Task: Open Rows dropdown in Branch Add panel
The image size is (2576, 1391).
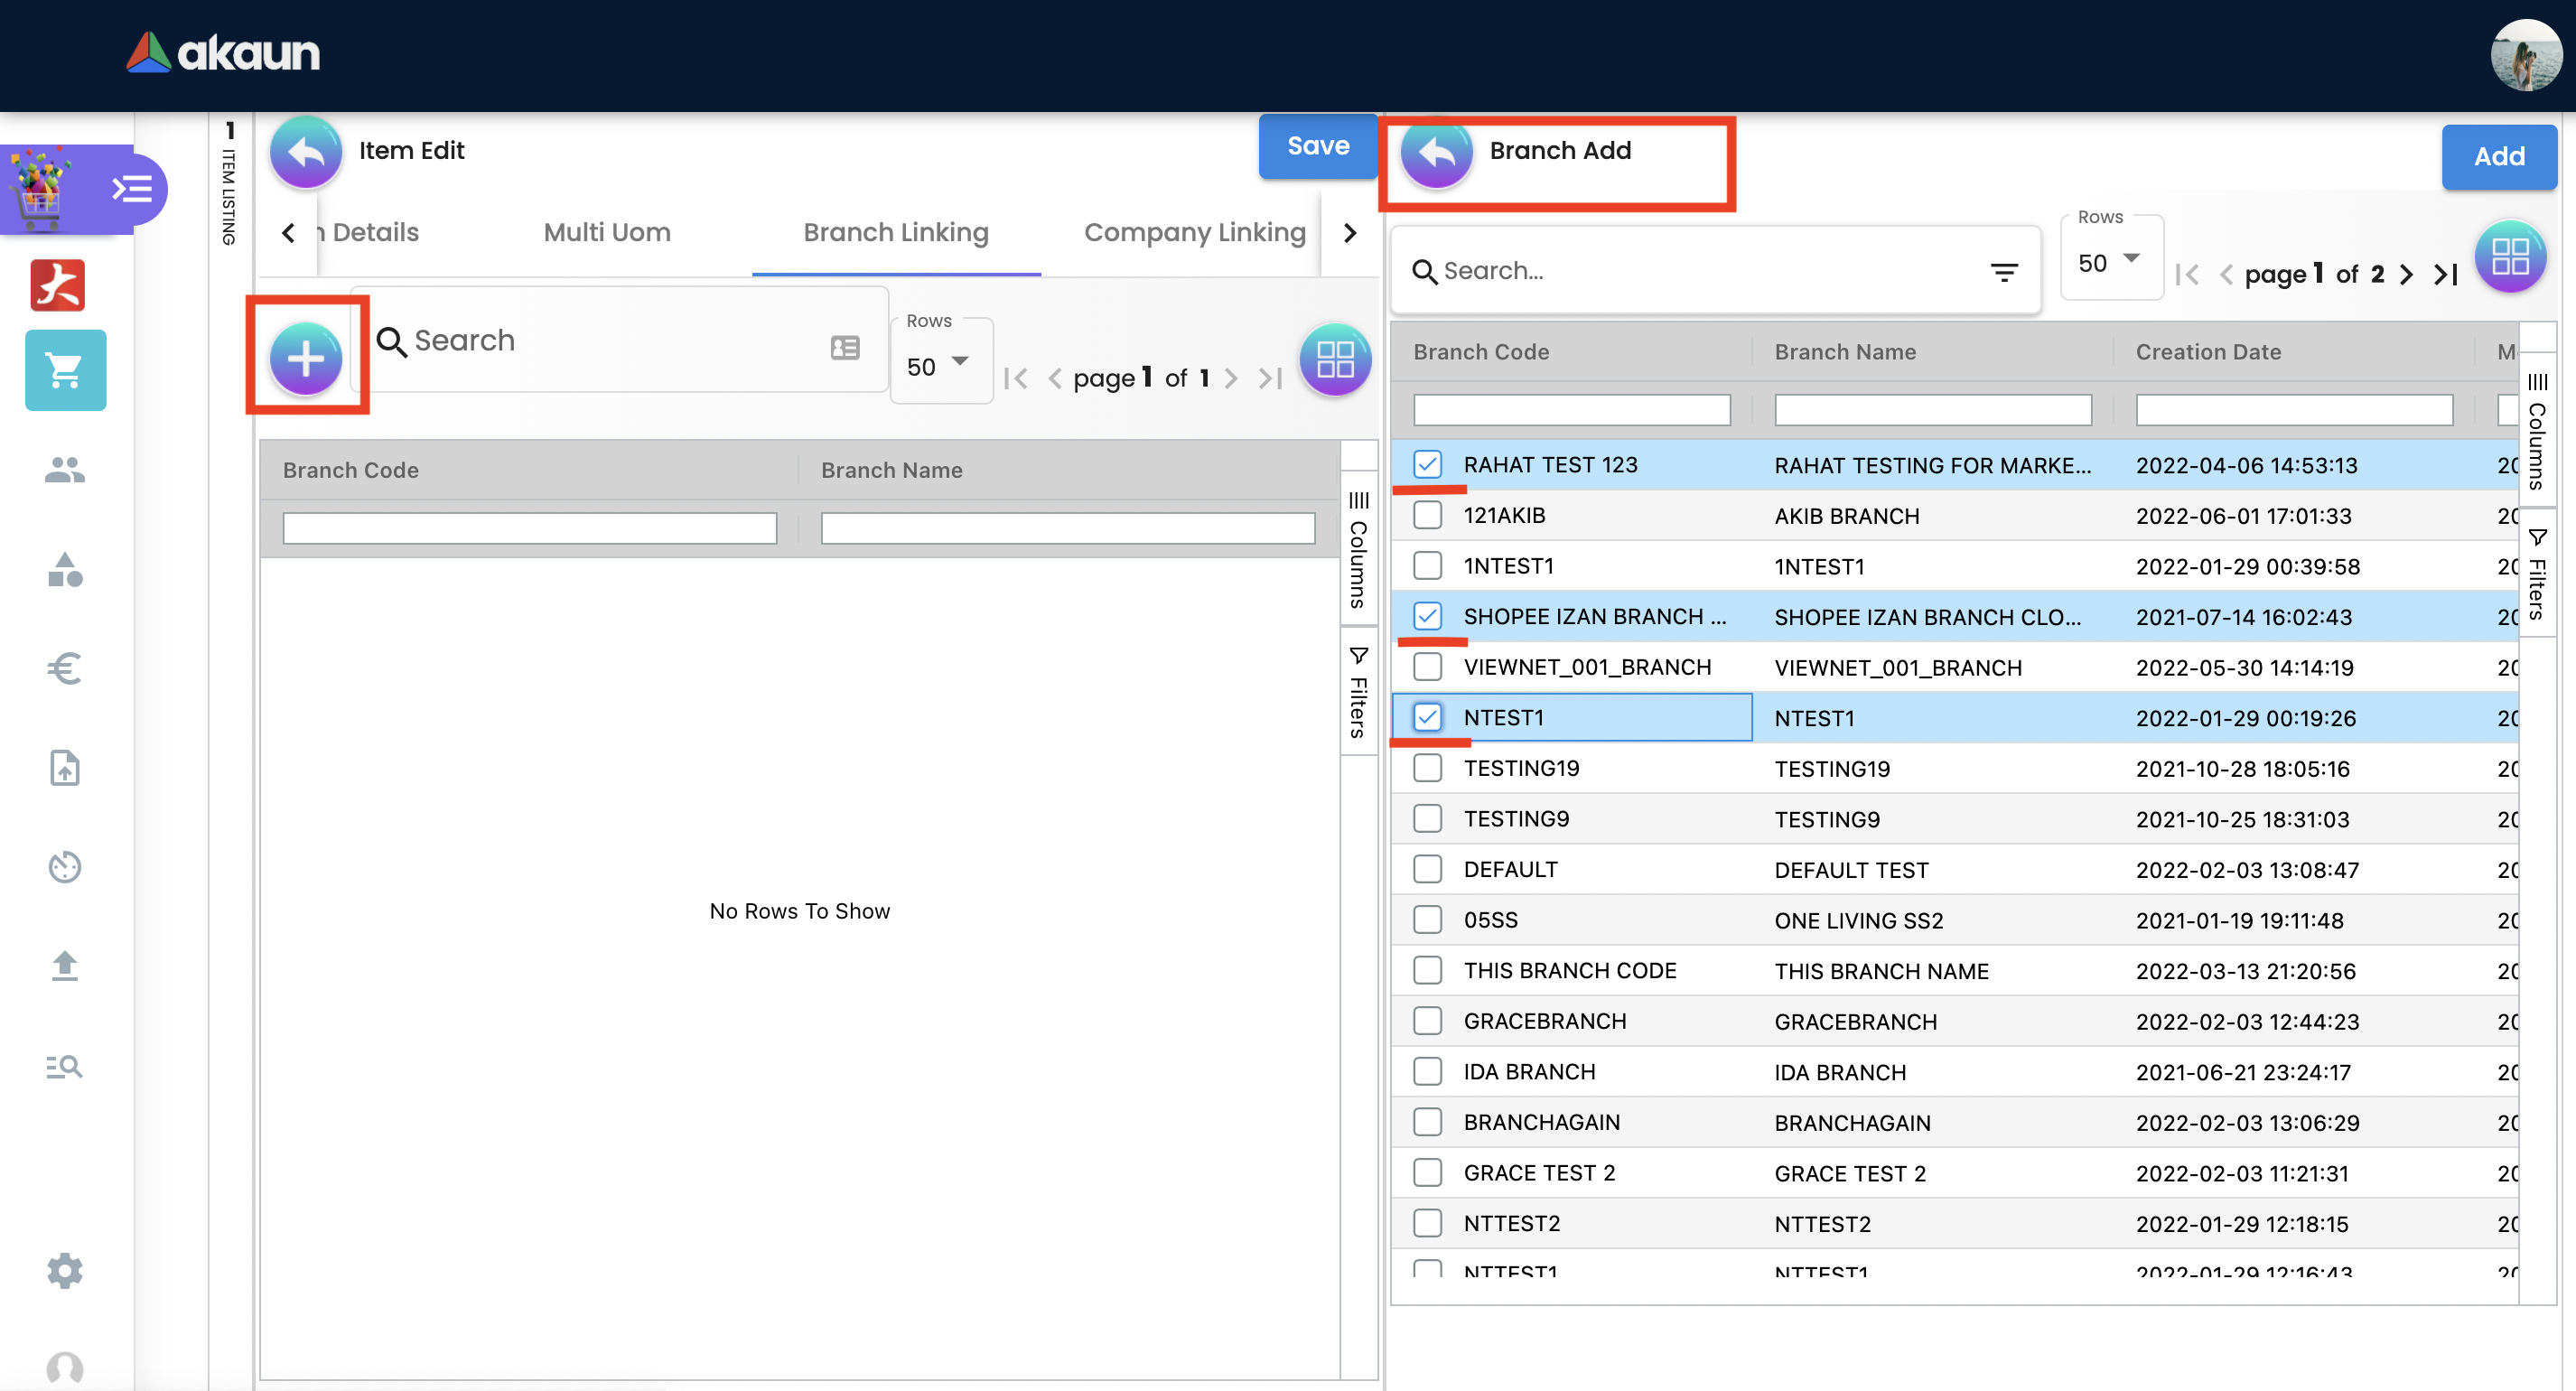Action: tap(2110, 262)
